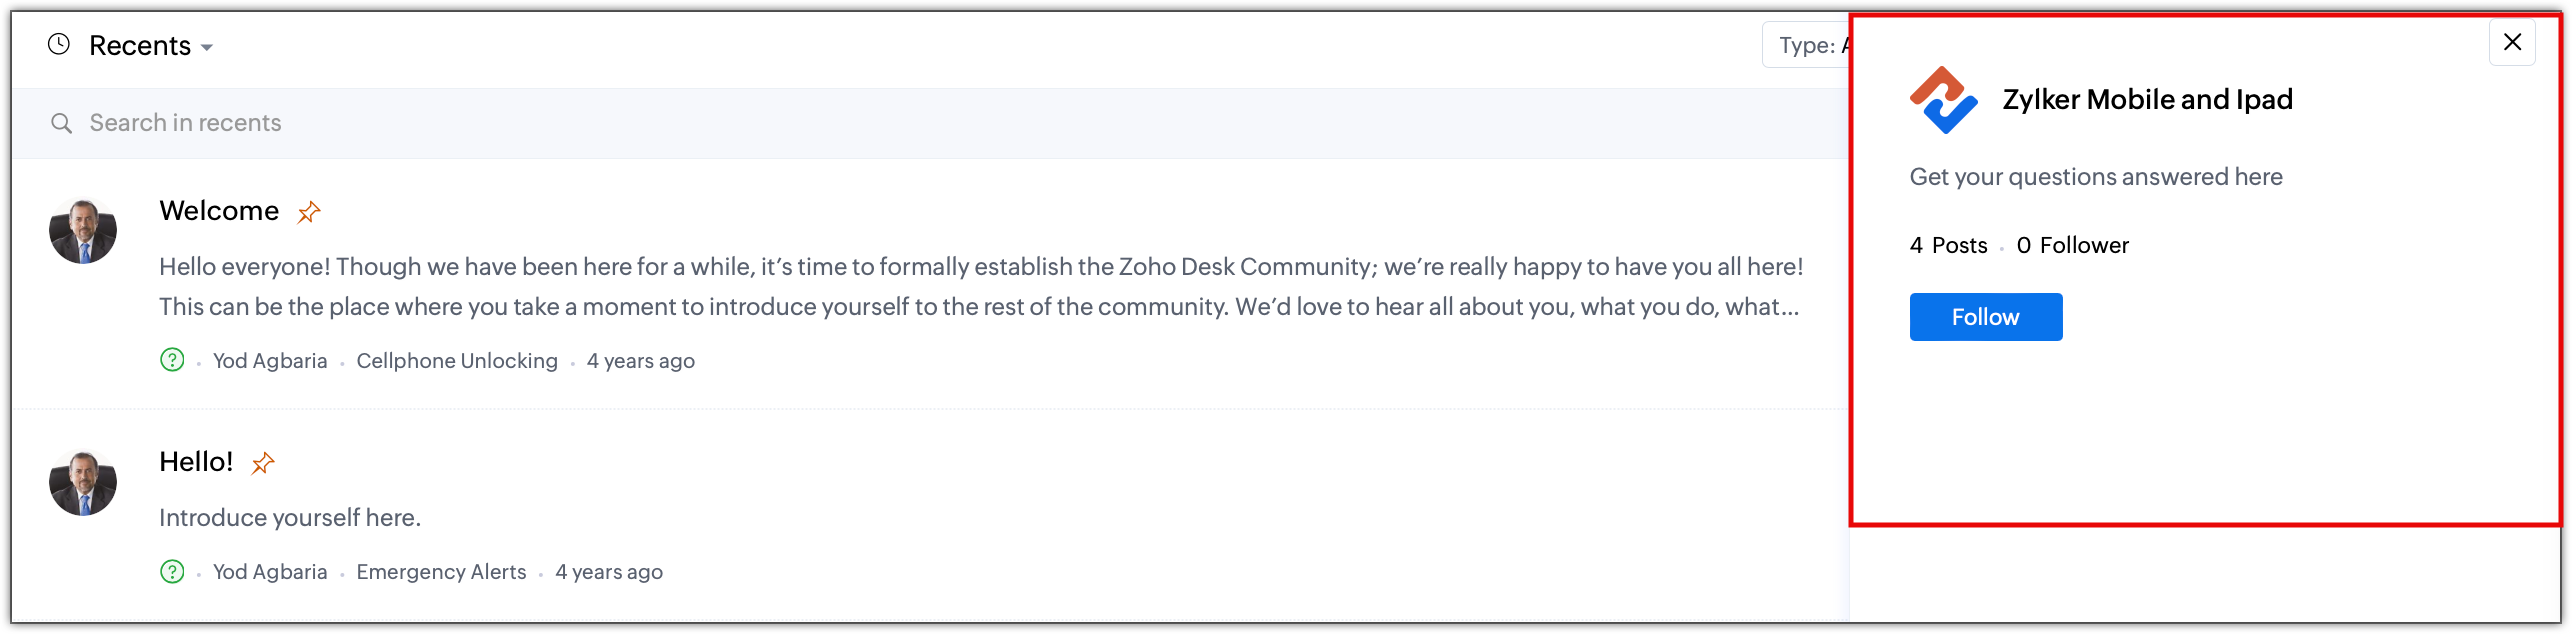The height and width of the screenshot is (634, 2572).
Task: Click the pin icon next to Hello!
Action: [263, 463]
